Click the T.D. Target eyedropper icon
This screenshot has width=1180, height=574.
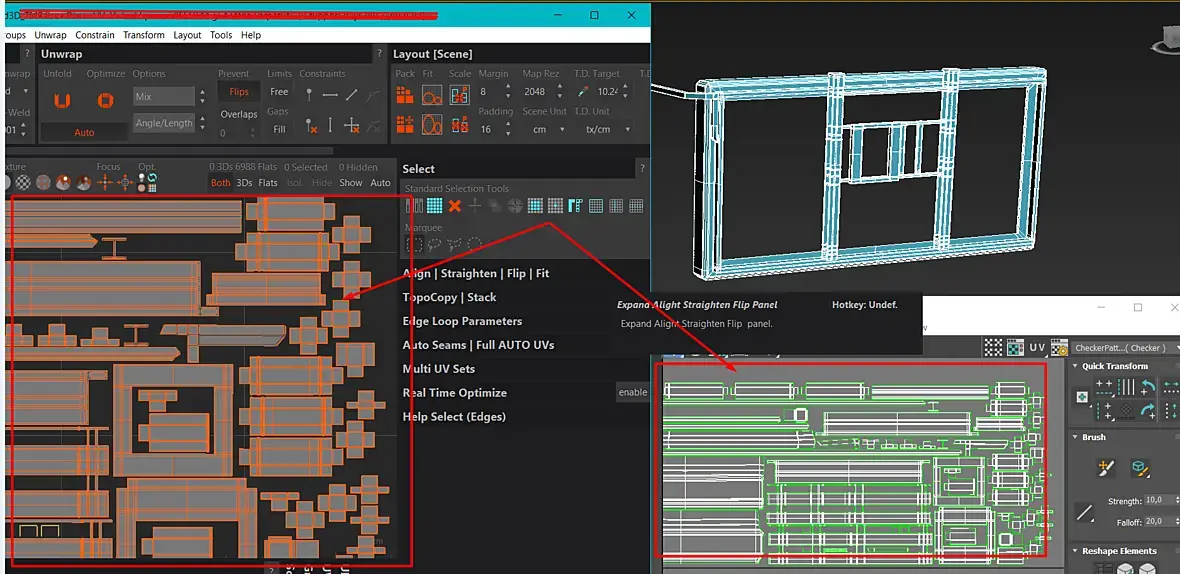tap(582, 92)
